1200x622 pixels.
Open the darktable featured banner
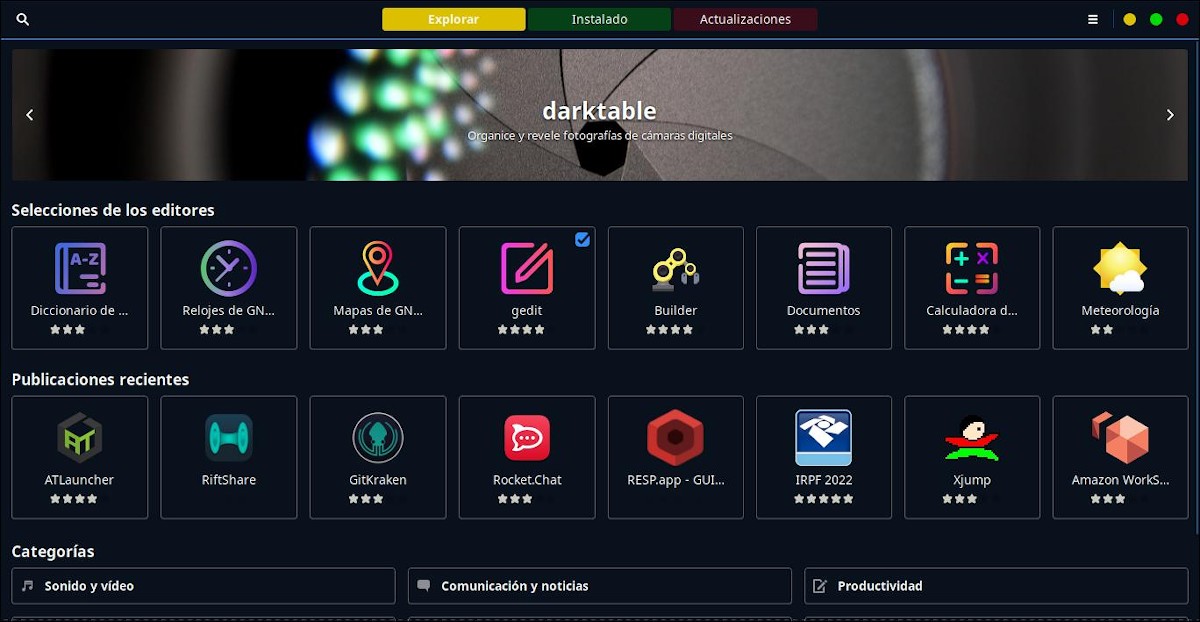click(600, 115)
